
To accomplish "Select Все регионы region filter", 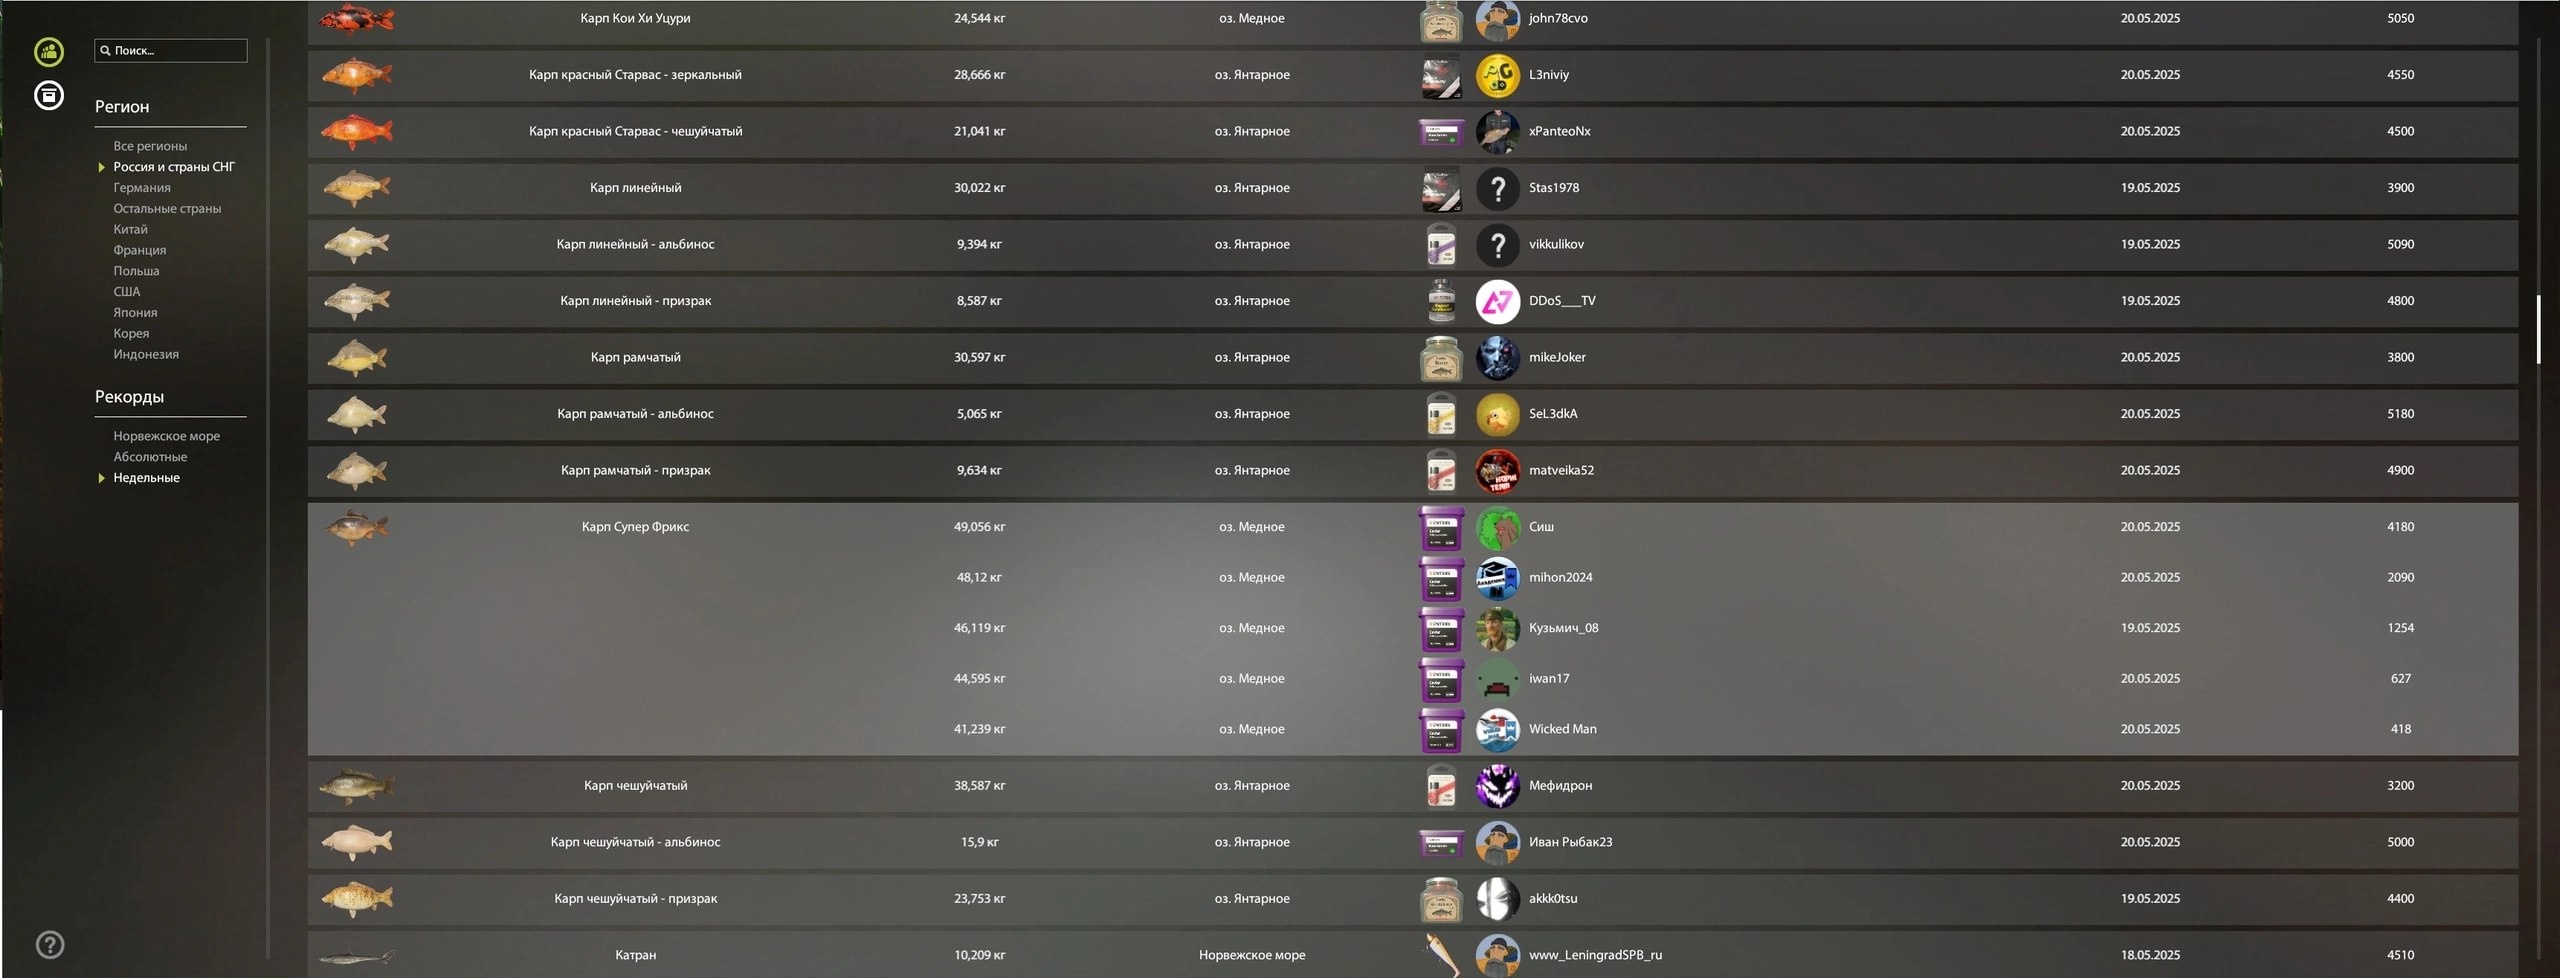I will tap(150, 146).
